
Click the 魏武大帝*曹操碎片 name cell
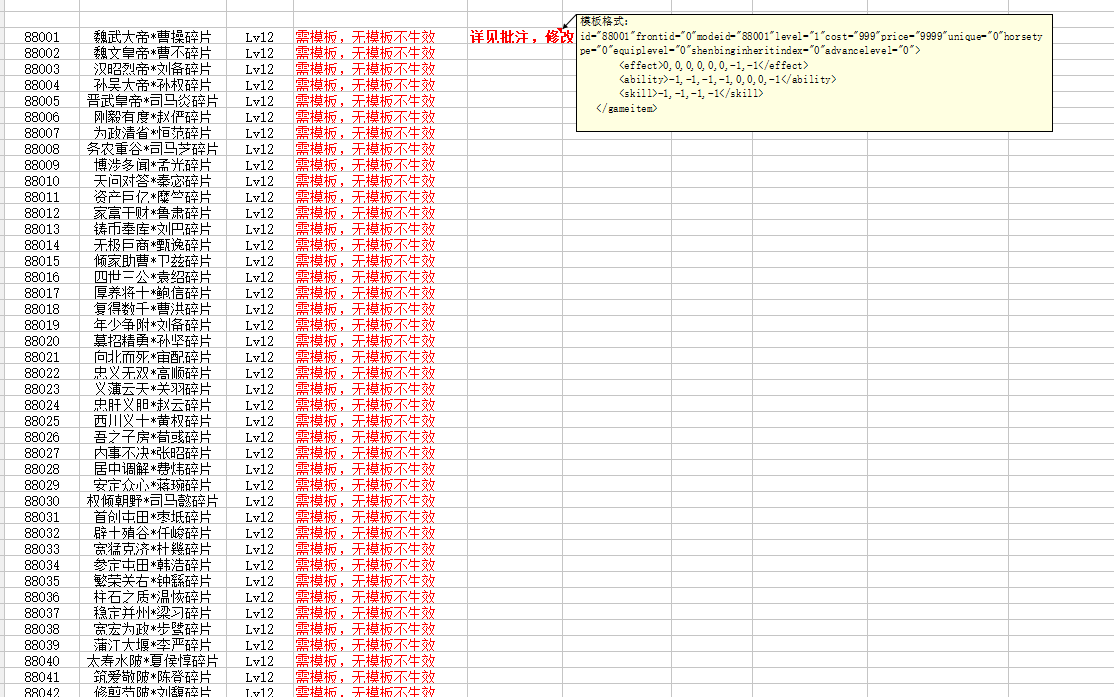pos(152,38)
